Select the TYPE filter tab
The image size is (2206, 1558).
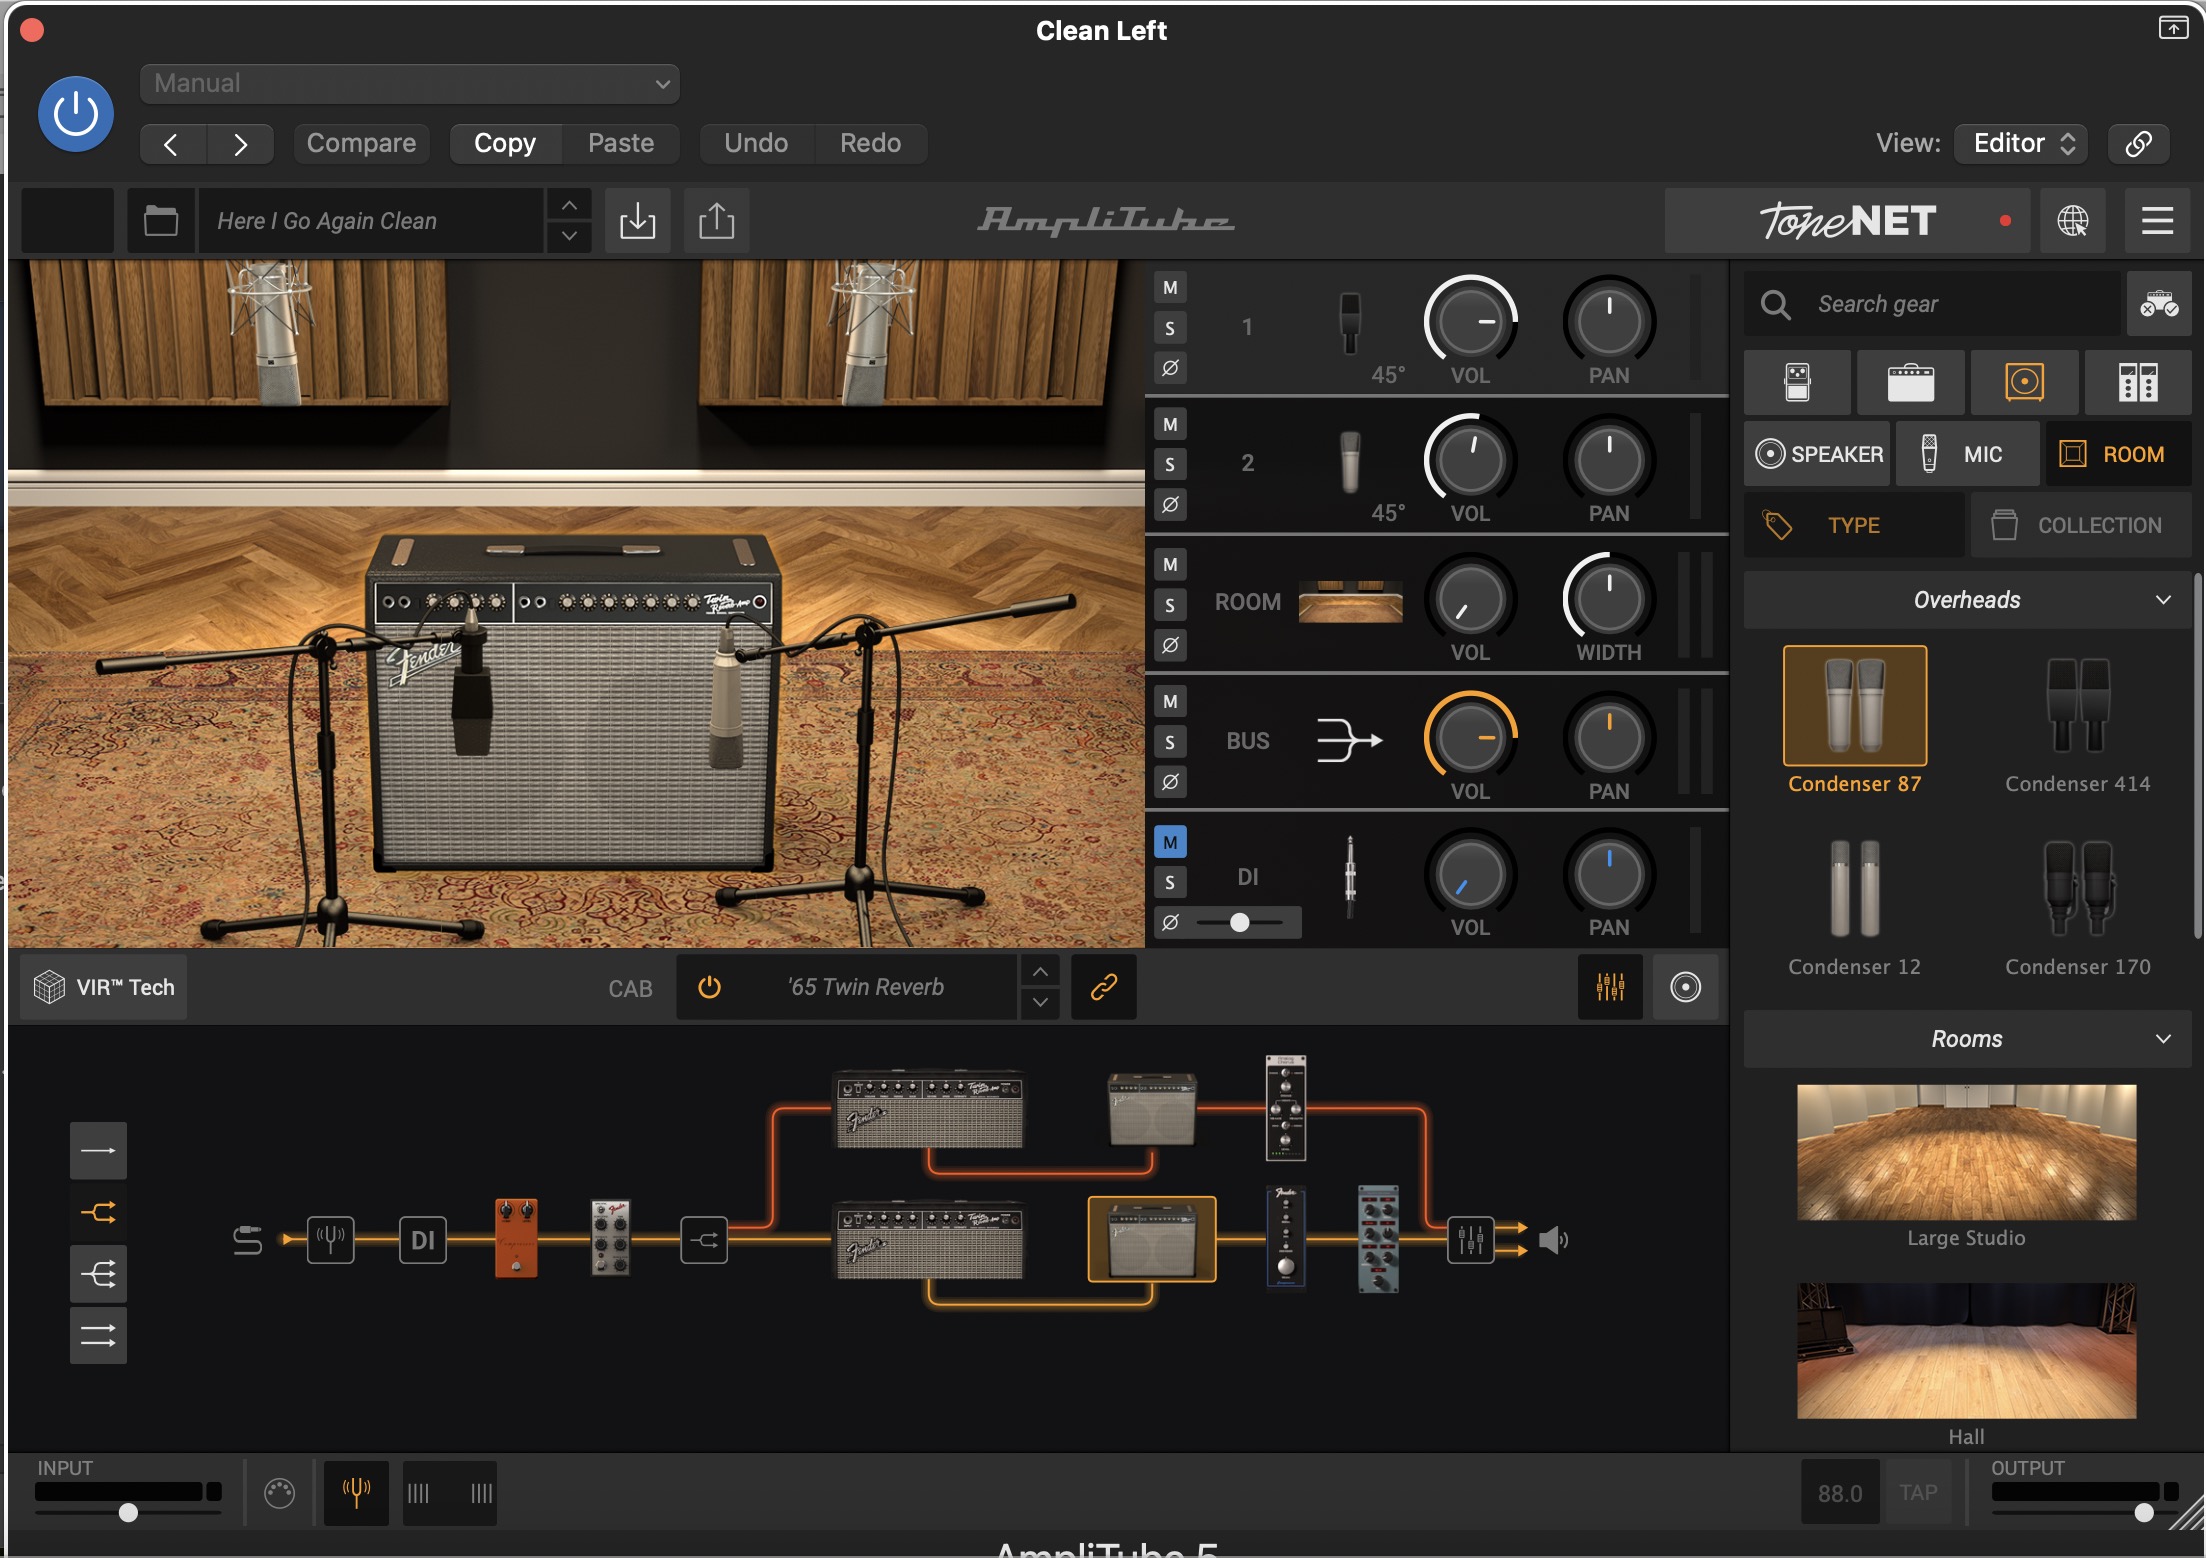pos(1854,525)
